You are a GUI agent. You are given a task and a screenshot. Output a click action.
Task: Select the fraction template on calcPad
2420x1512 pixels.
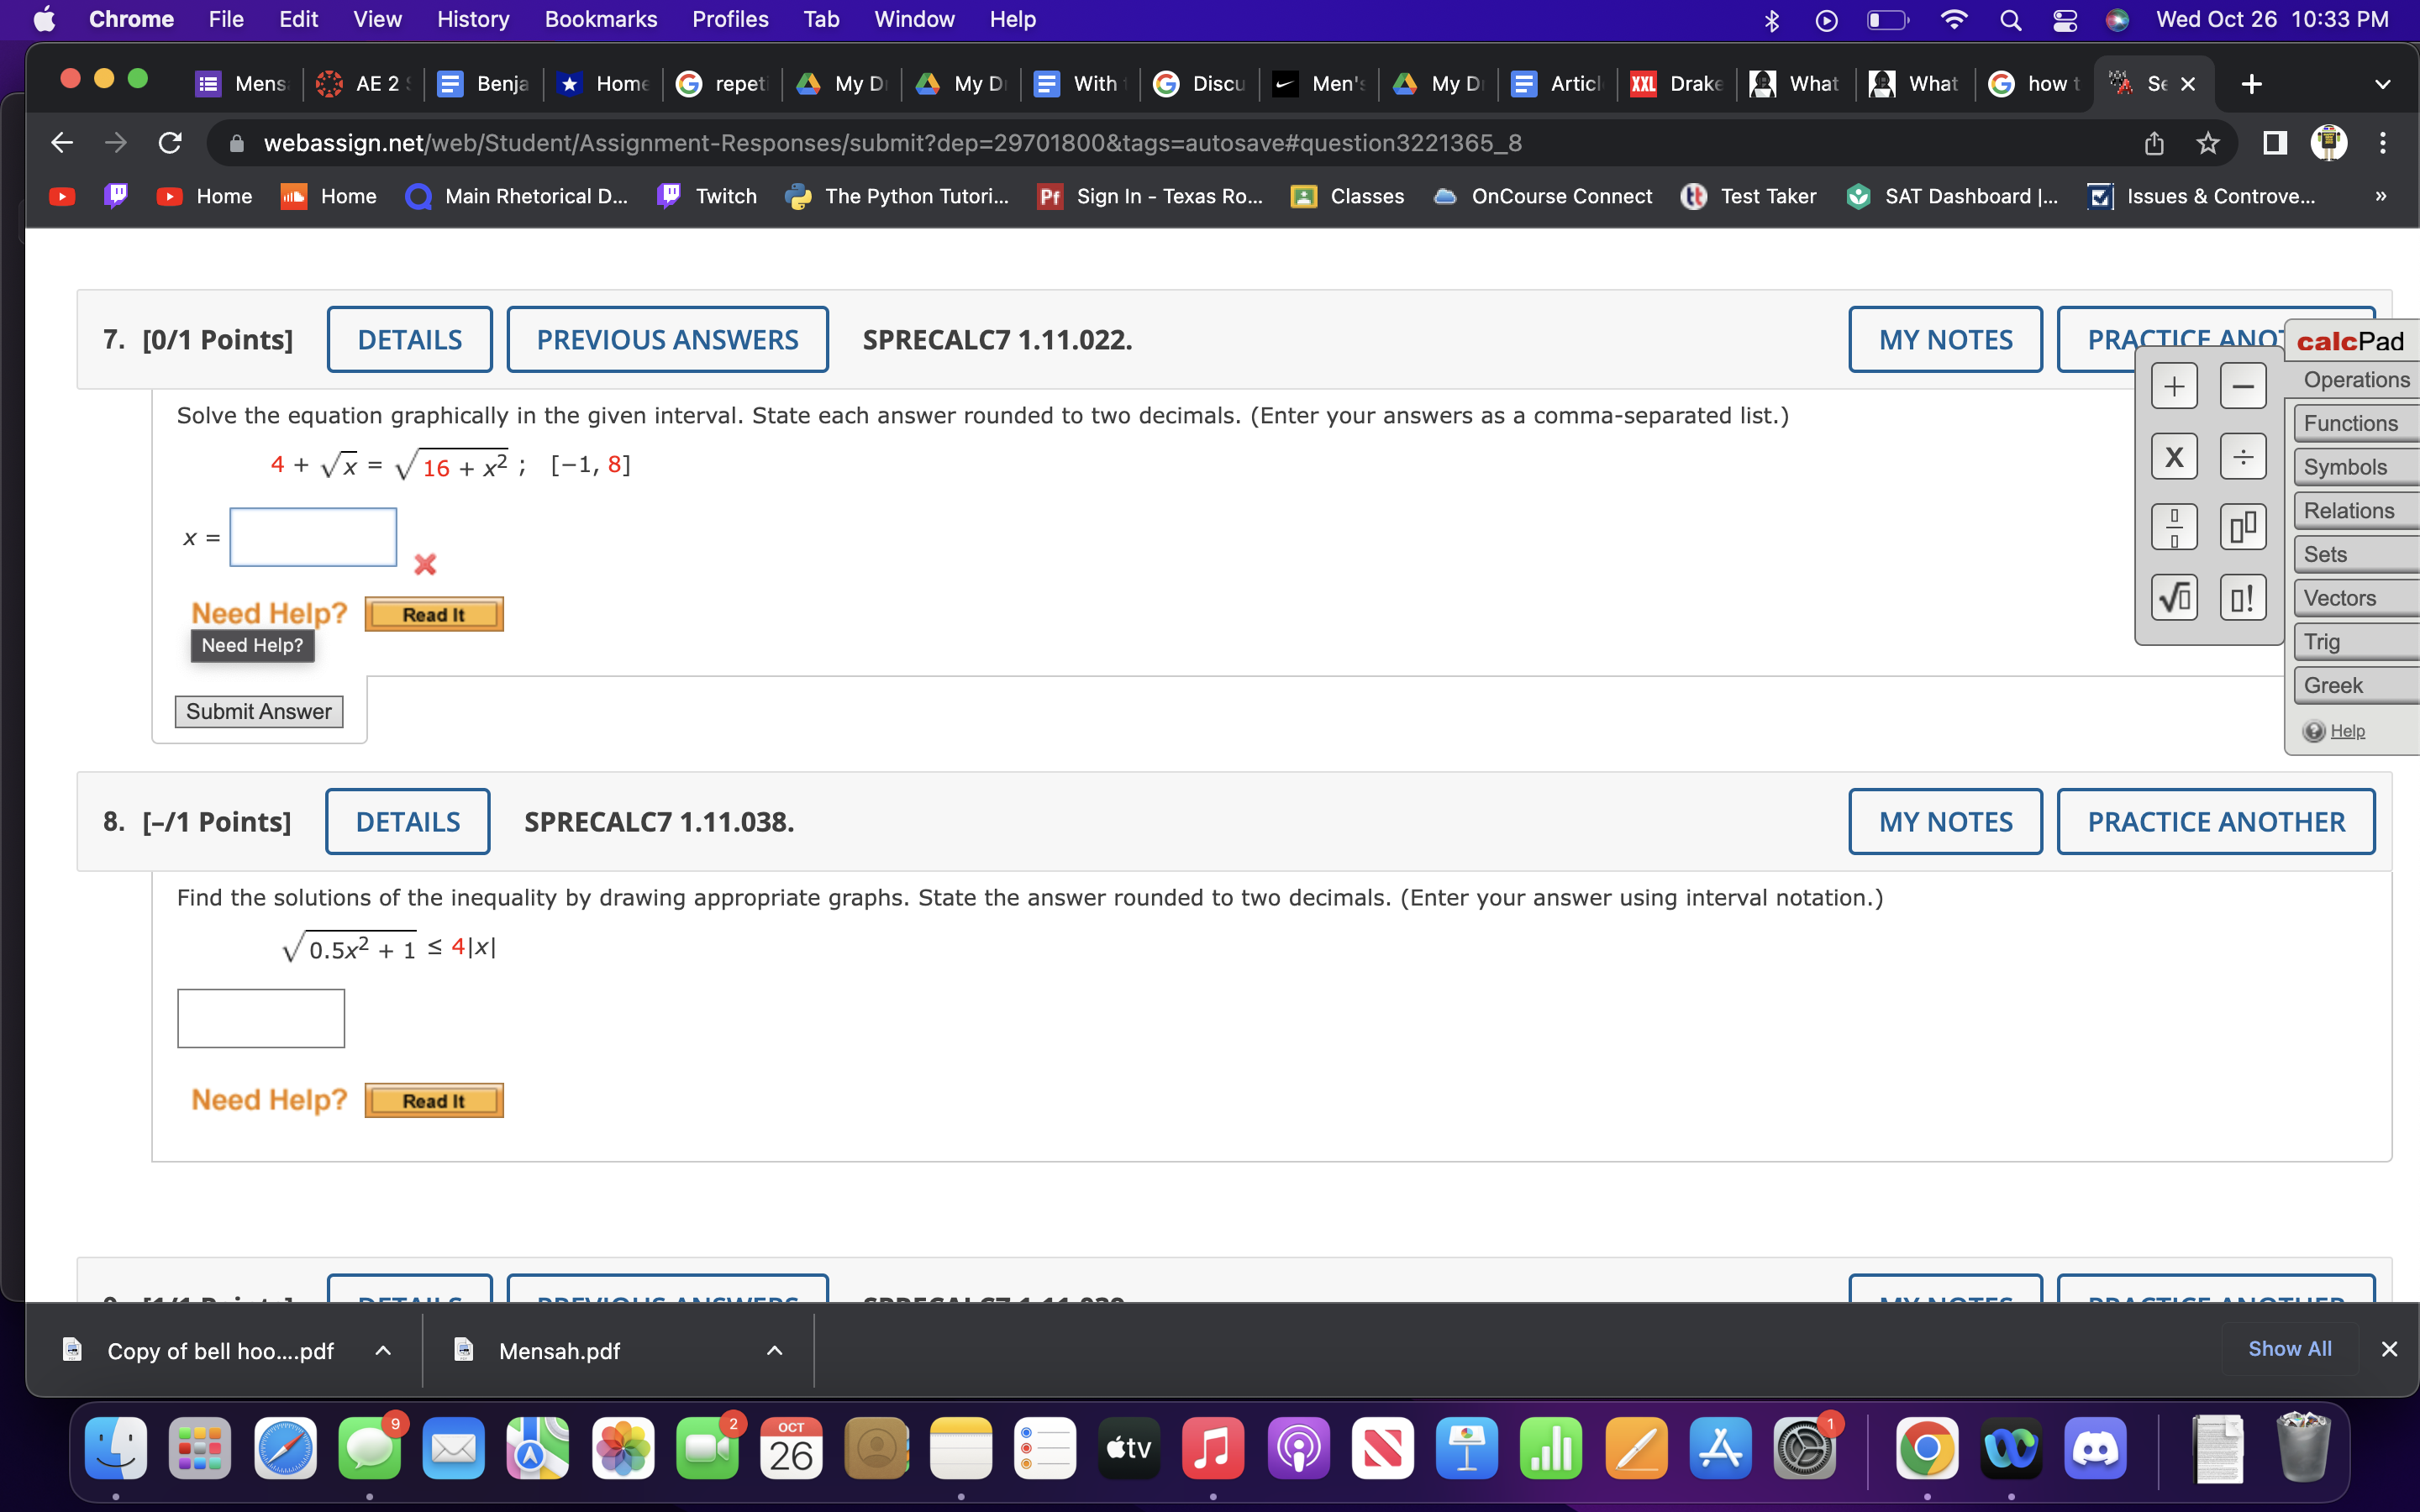(x=2175, y=527)
